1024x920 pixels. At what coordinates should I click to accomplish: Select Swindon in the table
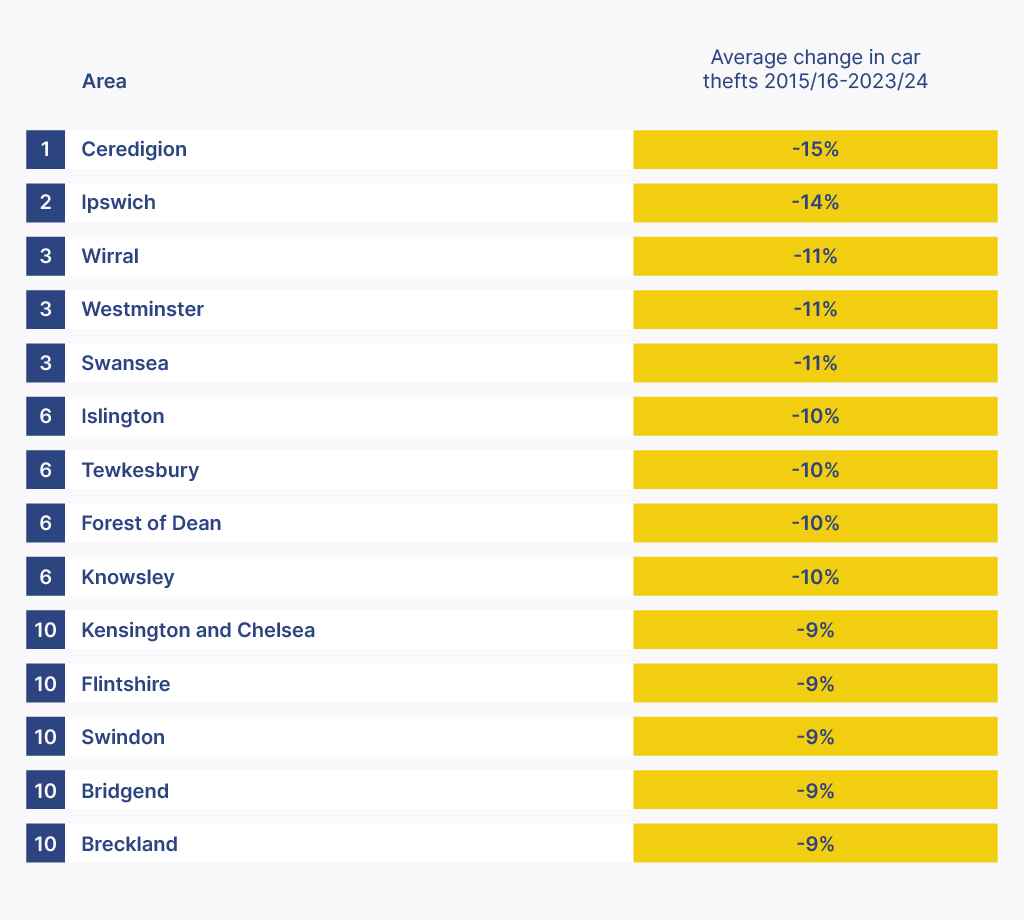click(x=123, y=737)
